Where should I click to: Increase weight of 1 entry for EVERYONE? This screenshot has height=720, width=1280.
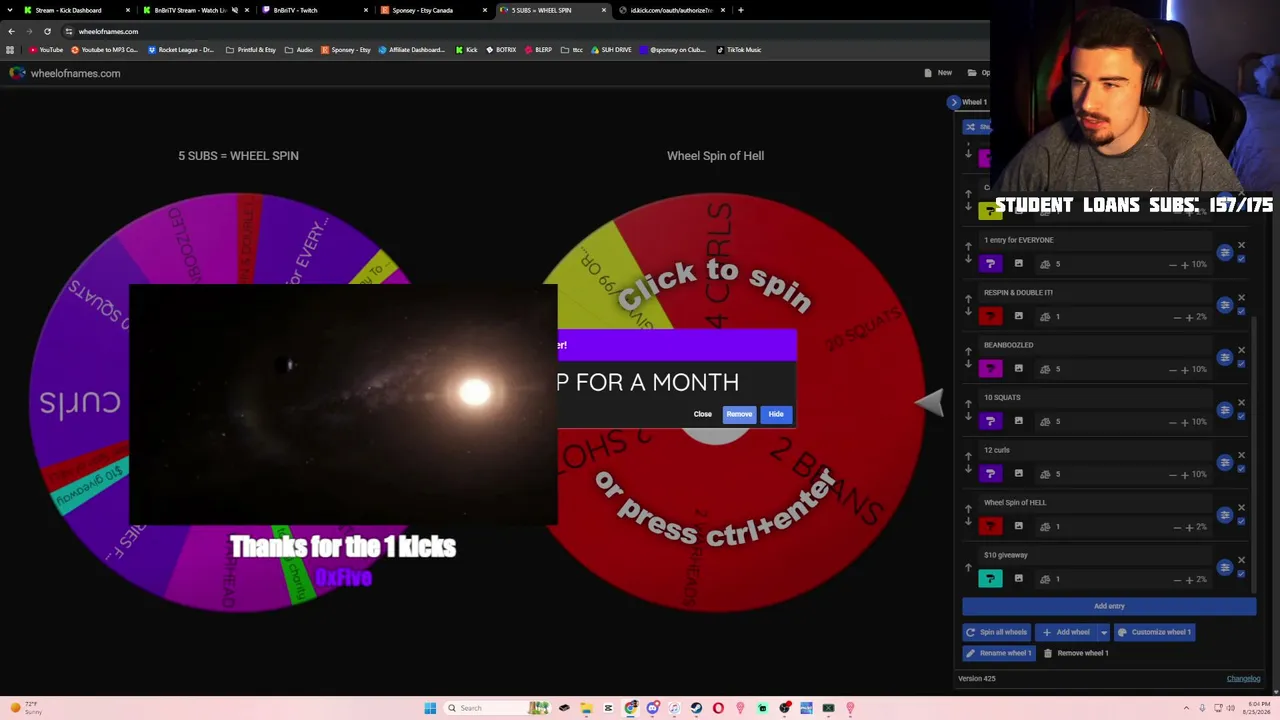coord(1185,265)
